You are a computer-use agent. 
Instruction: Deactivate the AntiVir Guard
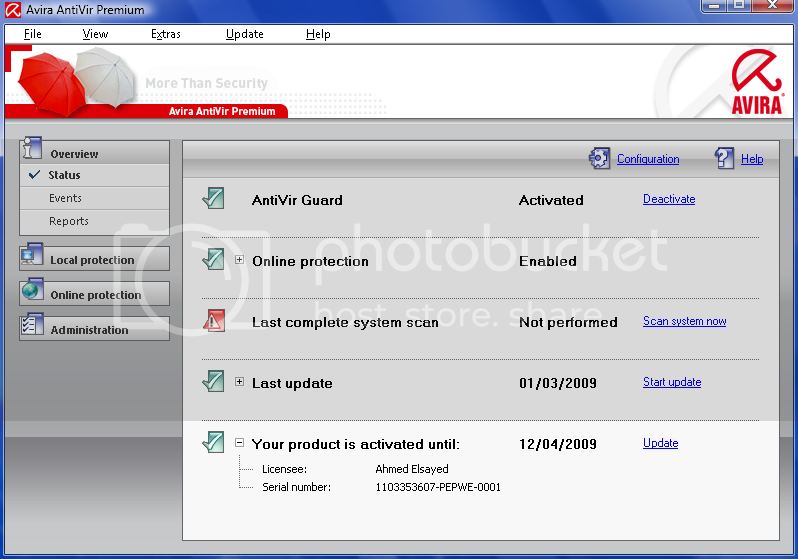668,199
